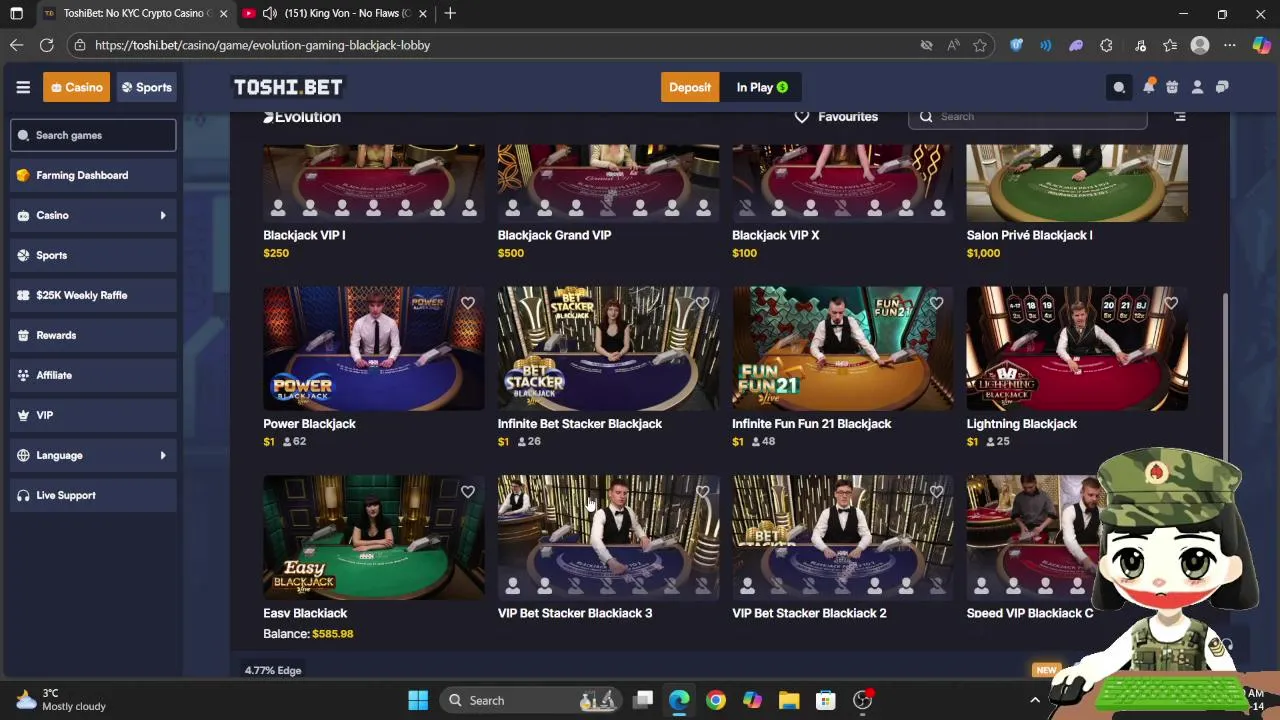The width and height of the screenshot is (1280, 720).
Task: Click the Deposit button
Action: pos(690,87)
